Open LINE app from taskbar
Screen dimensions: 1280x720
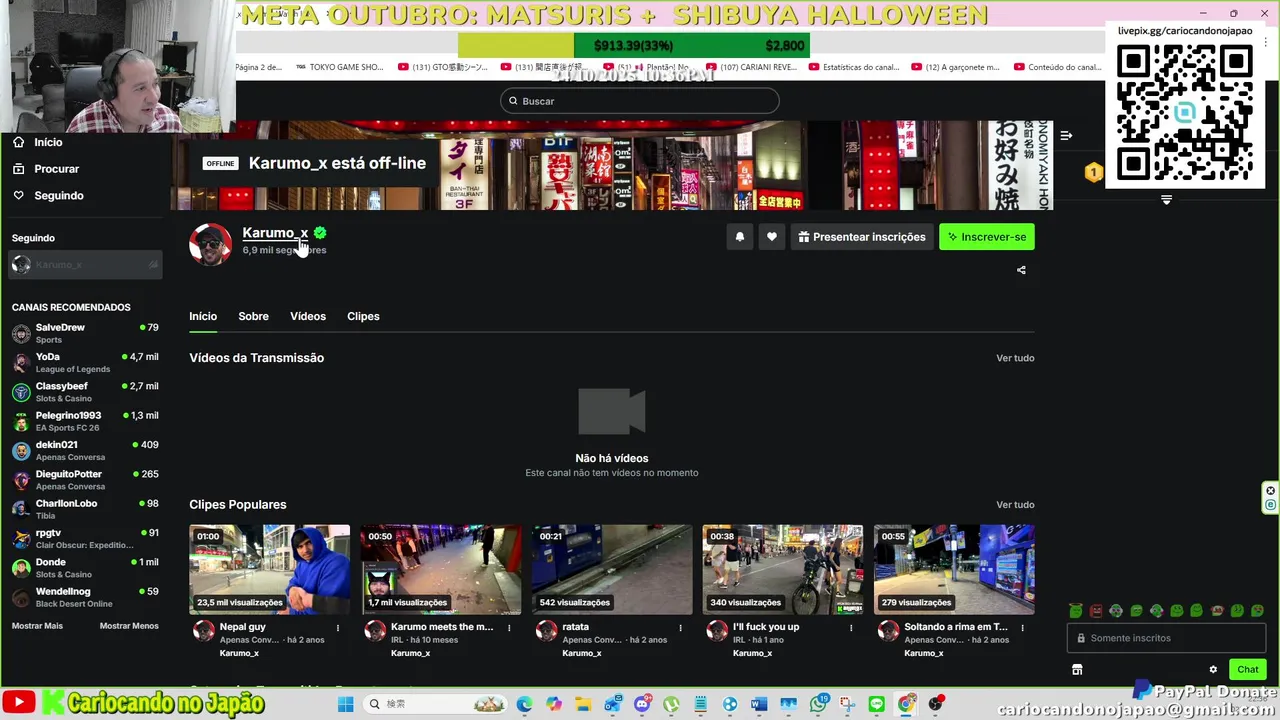[877, 704]
